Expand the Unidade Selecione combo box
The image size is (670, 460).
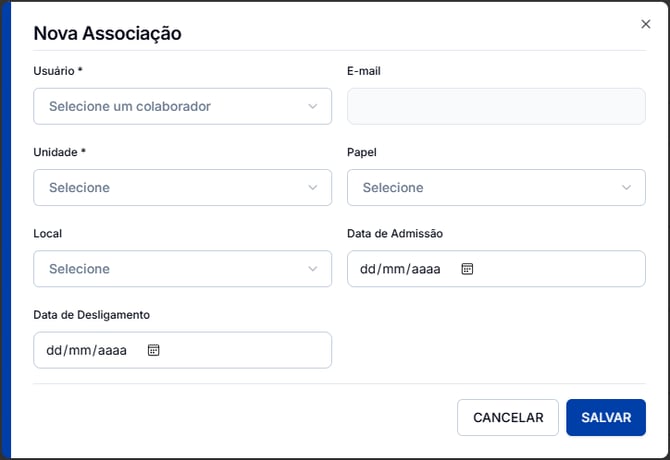(x=182, y=188)
